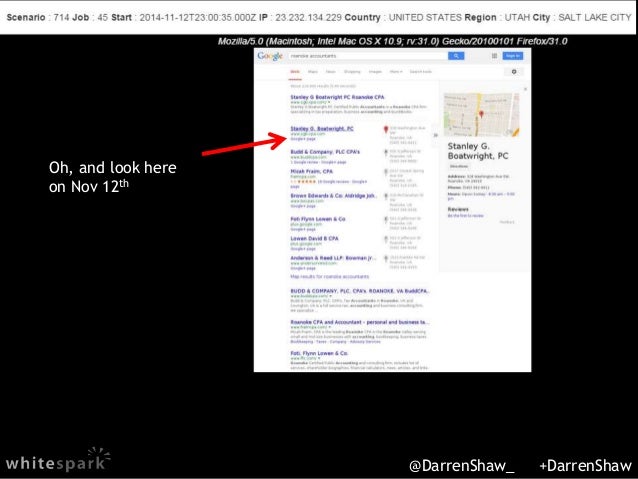
Task: Open BUDD & COMPANY, PLC organic result
Action: [359, 291]
